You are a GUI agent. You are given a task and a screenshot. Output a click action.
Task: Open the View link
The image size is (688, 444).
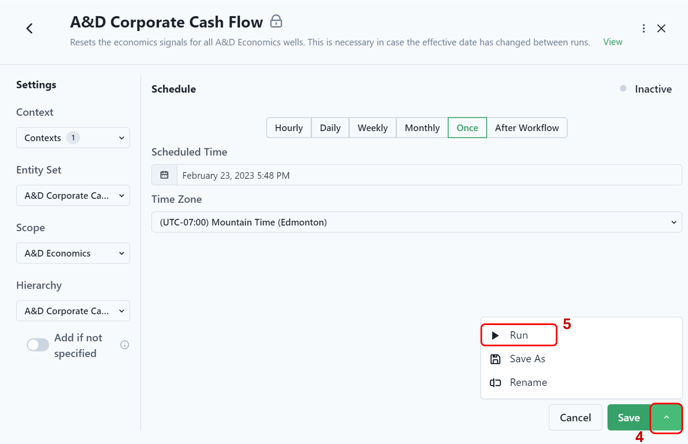tap(613, 42)
